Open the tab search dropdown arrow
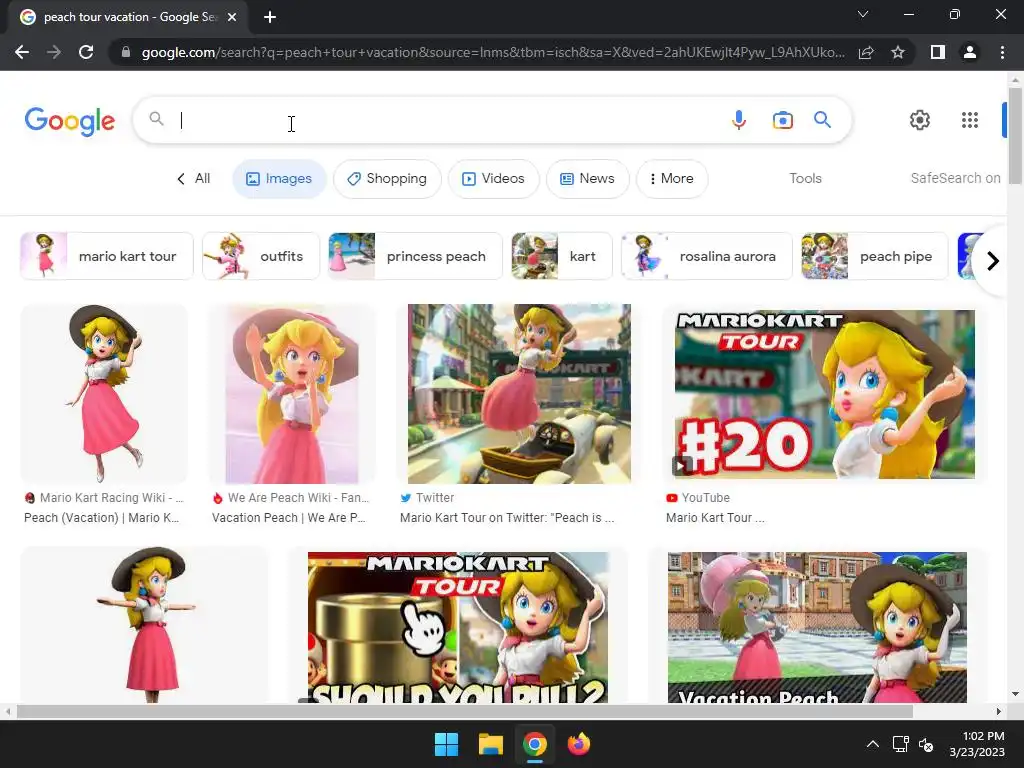This screenshot has height=768, width=1024. 863,14
